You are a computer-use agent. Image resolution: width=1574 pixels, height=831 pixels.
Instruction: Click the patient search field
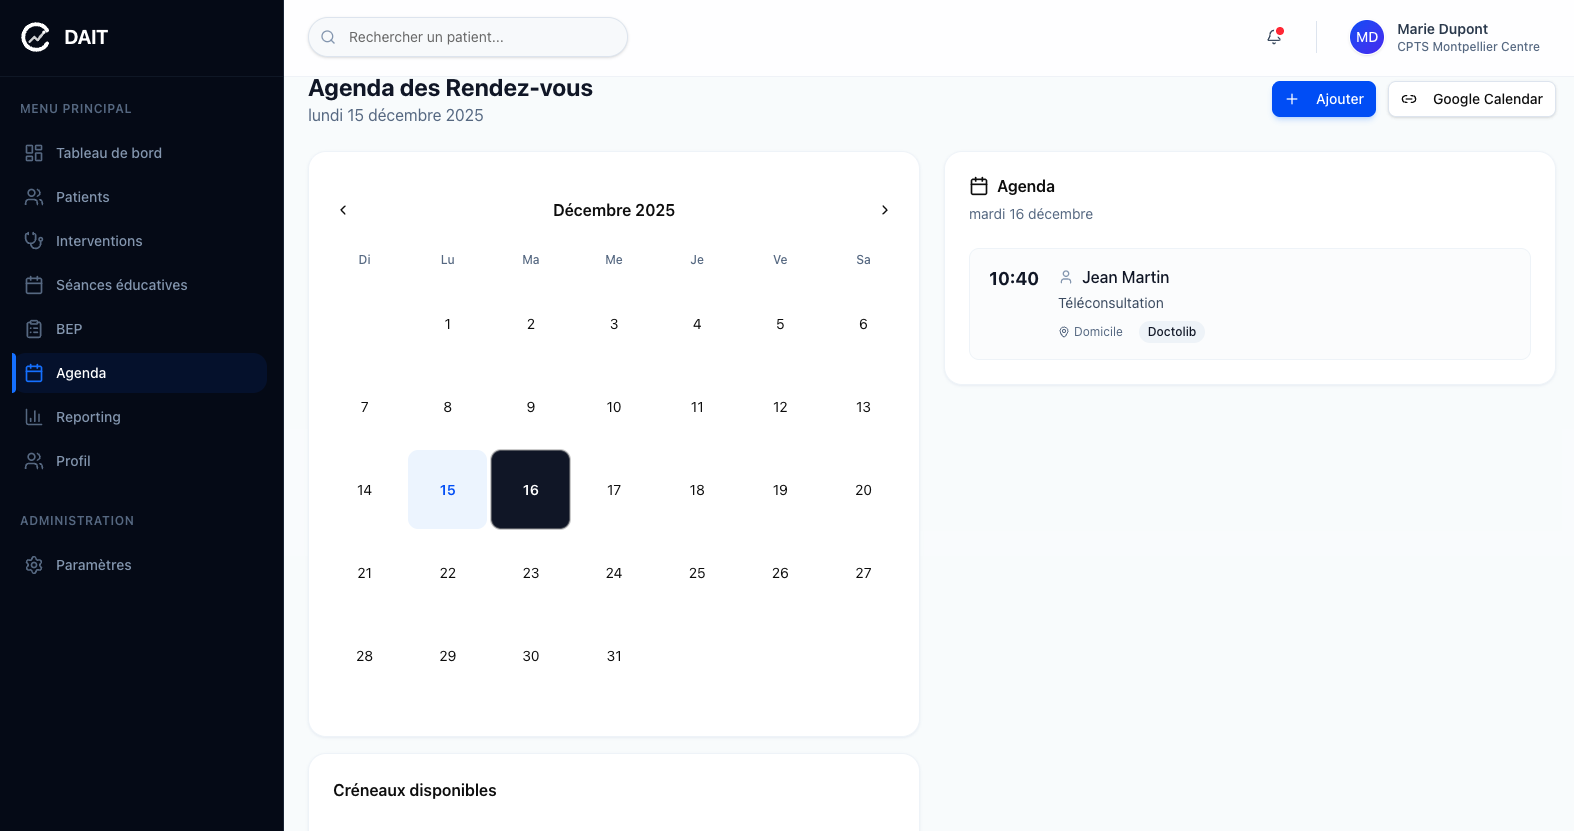click(468, 37)
